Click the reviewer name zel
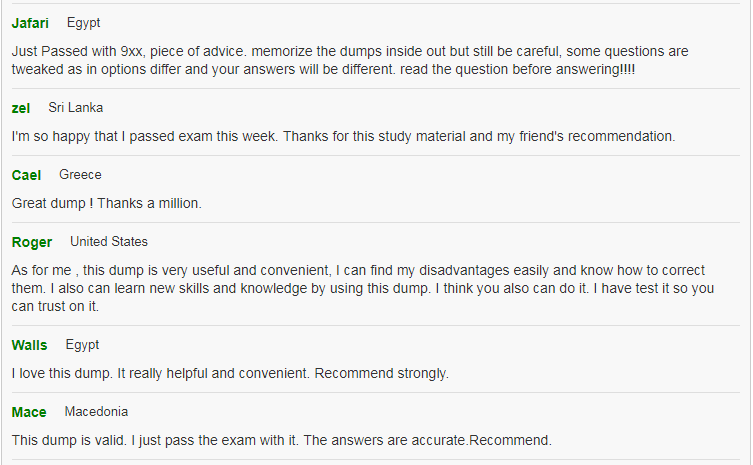 [21, 108]
